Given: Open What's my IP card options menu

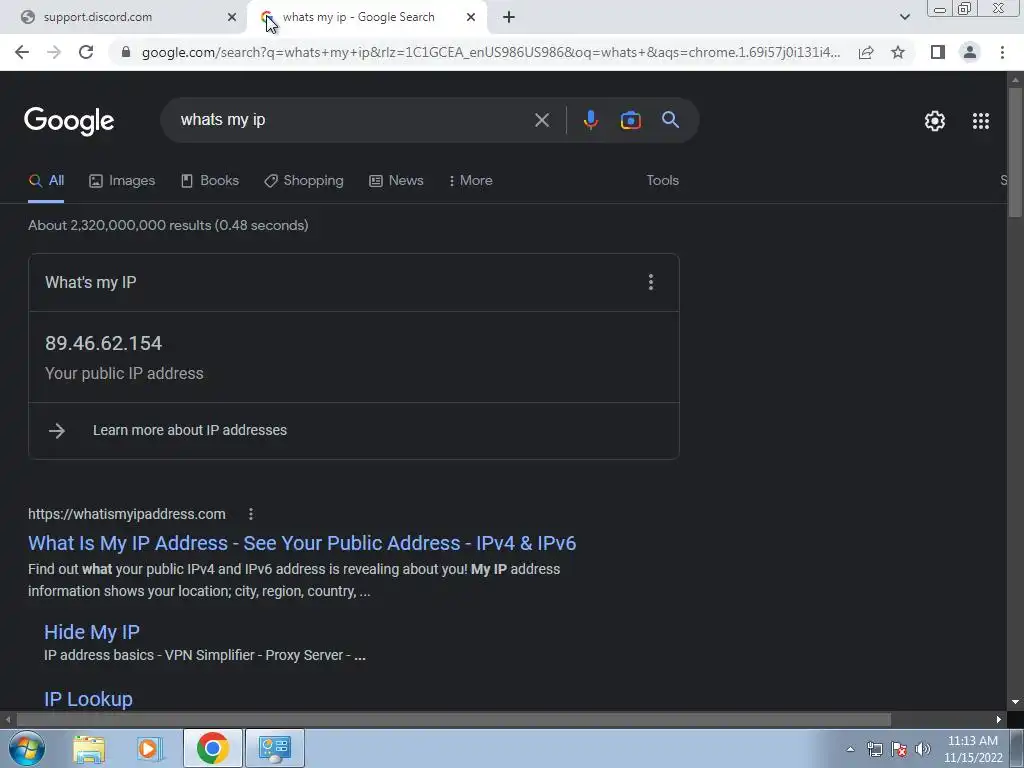Looking at the screenshot, I should tap(650, 282).
